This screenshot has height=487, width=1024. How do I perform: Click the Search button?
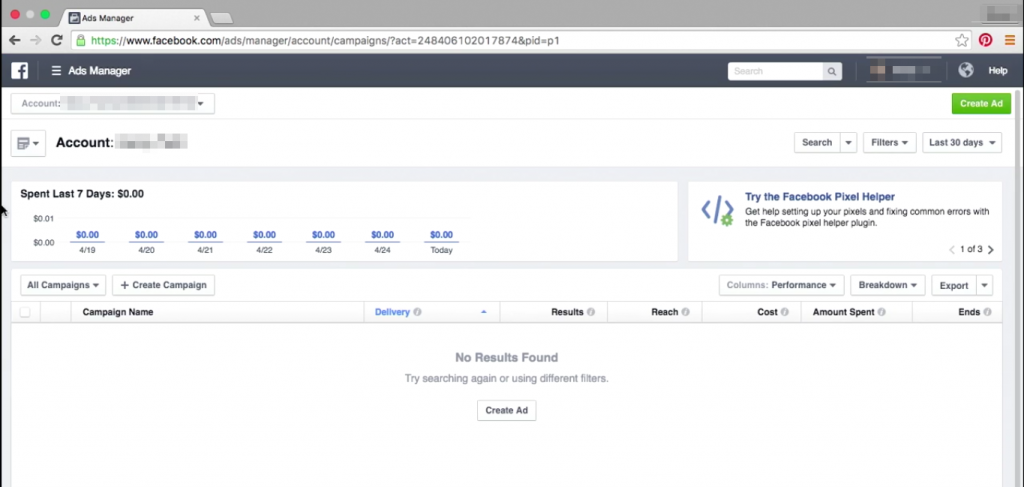pos(817,142)
